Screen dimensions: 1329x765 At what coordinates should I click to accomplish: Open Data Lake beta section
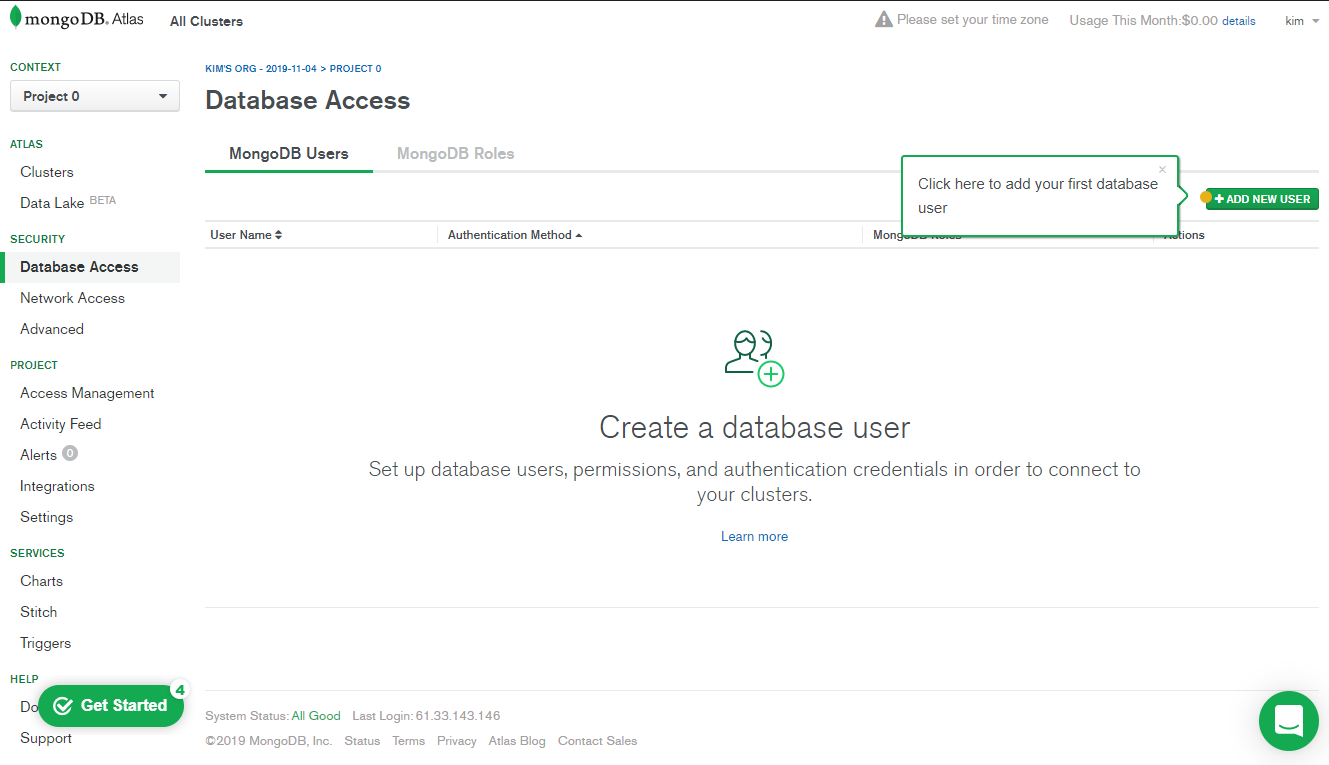(68, 202)
